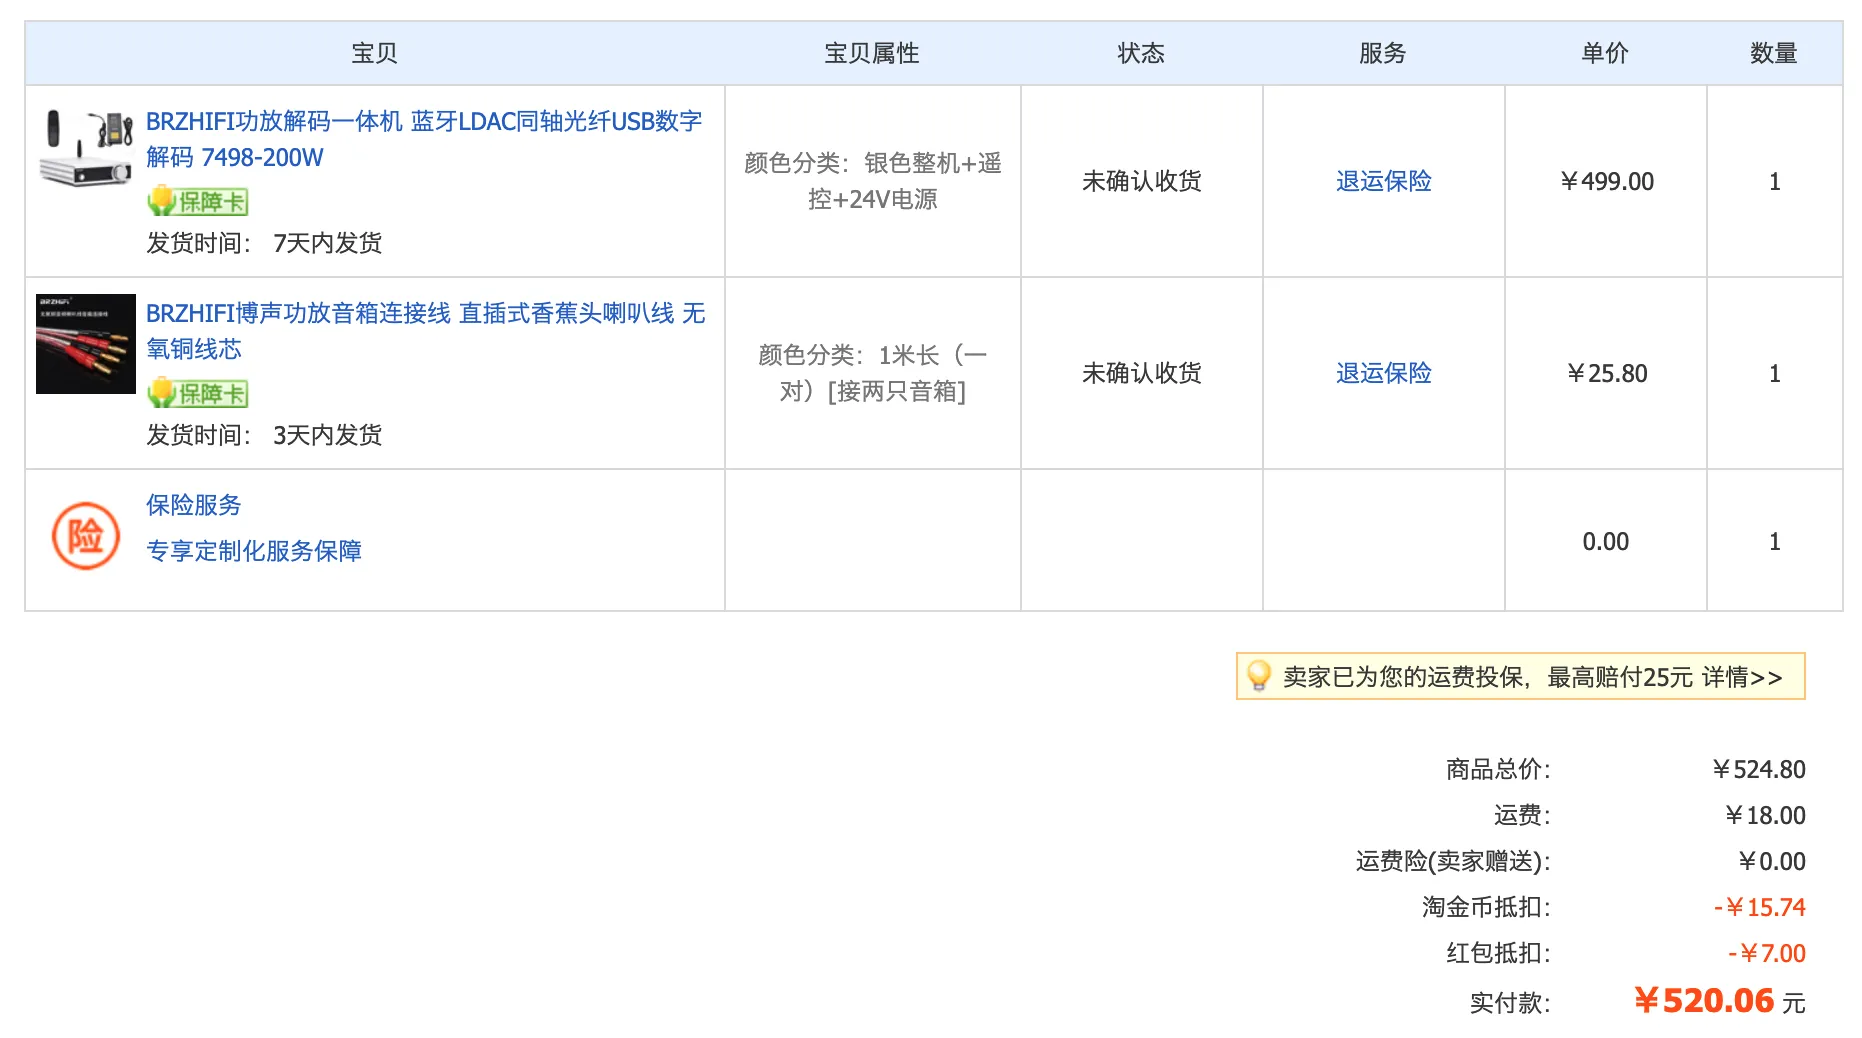Open 退运保险 for the ¥499.00 item
1862x1038 pixels.
[1384, 181]
